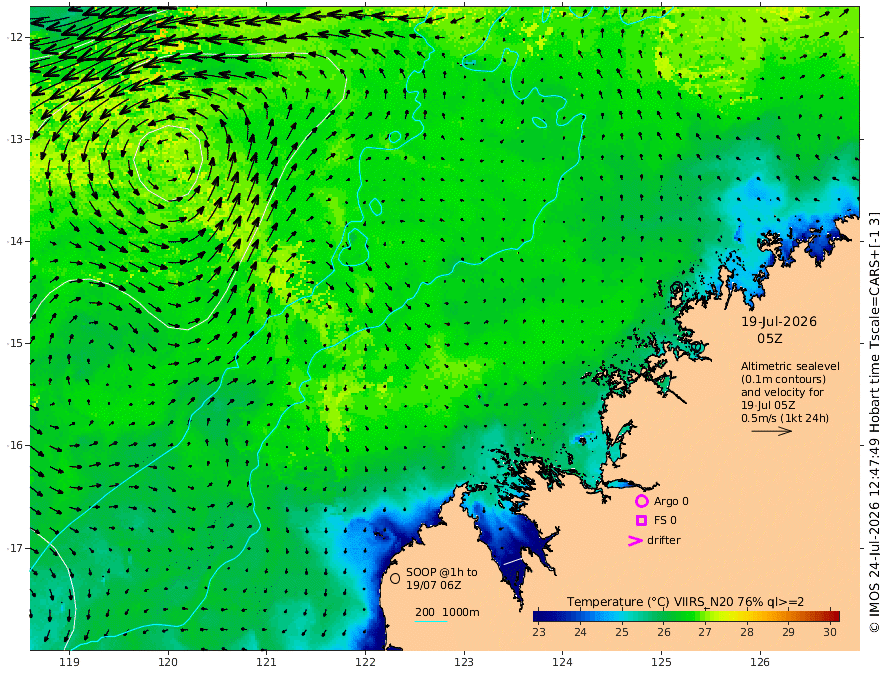Click longitude axis label '124'
This screenshot has height=680, width=880.
(563, 662)
